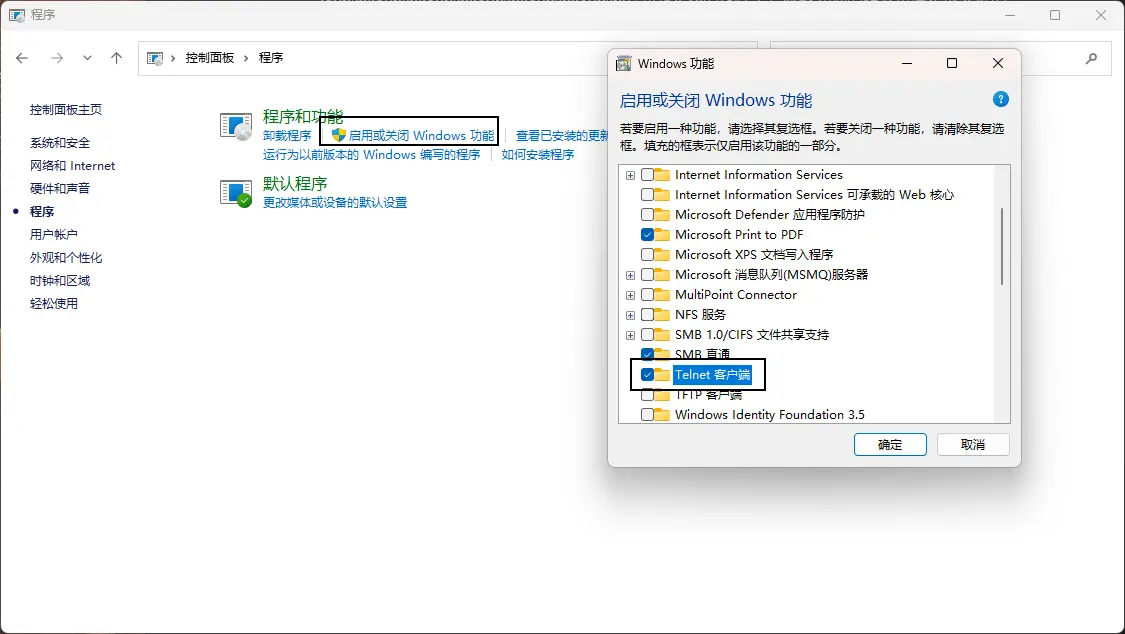Screen dimensions: 1125x634
Task: Check NFS 服务 checkbox
Action: click(x=647, y=314)
